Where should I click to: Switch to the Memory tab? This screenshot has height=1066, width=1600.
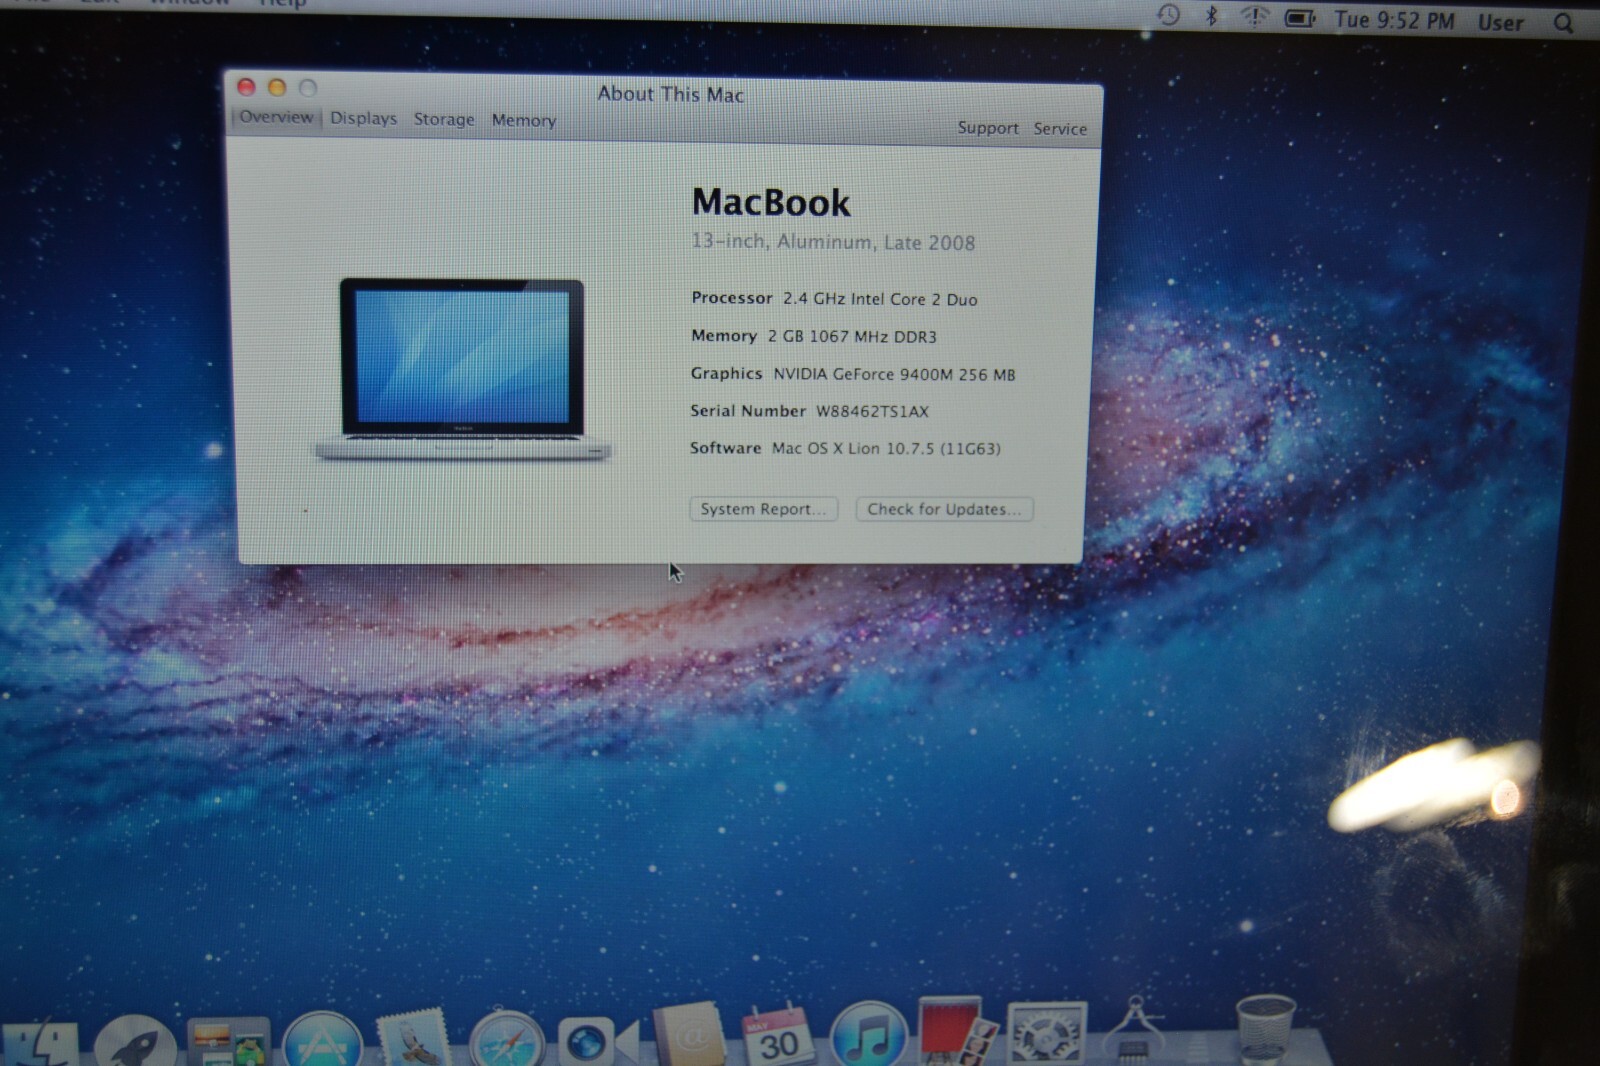(524, 120)
